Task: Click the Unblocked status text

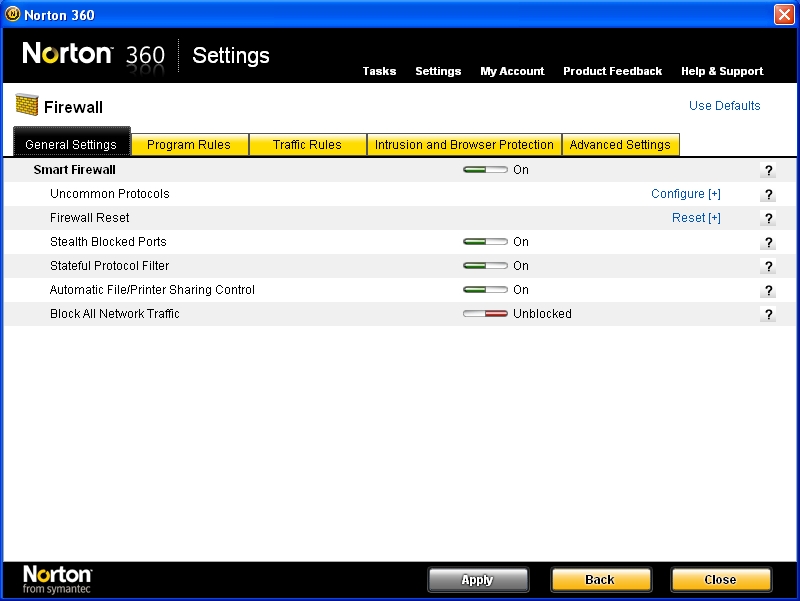Action: point(542,314)
